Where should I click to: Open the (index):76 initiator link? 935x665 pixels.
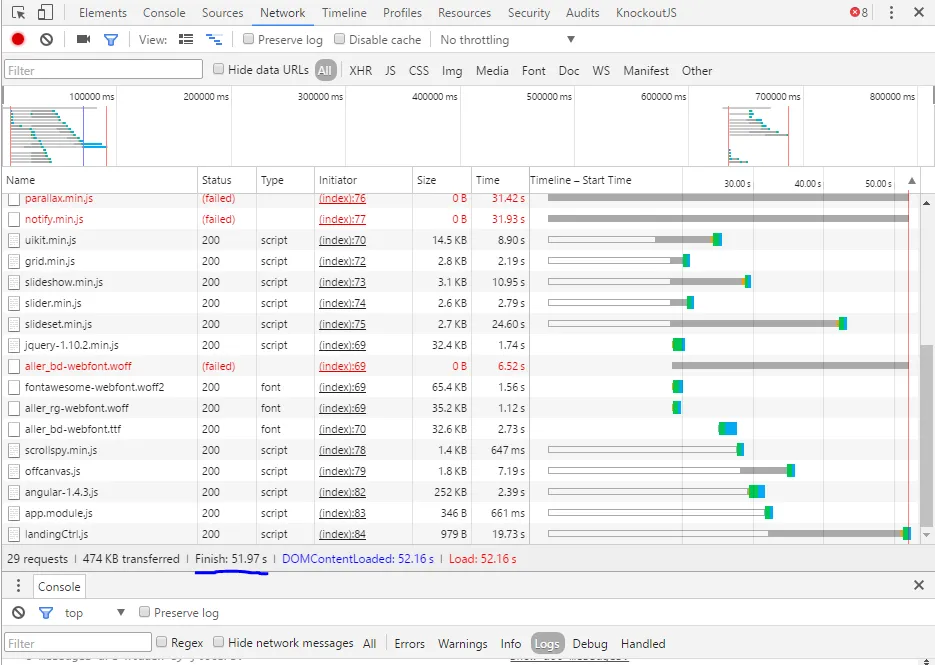(342, 198)
